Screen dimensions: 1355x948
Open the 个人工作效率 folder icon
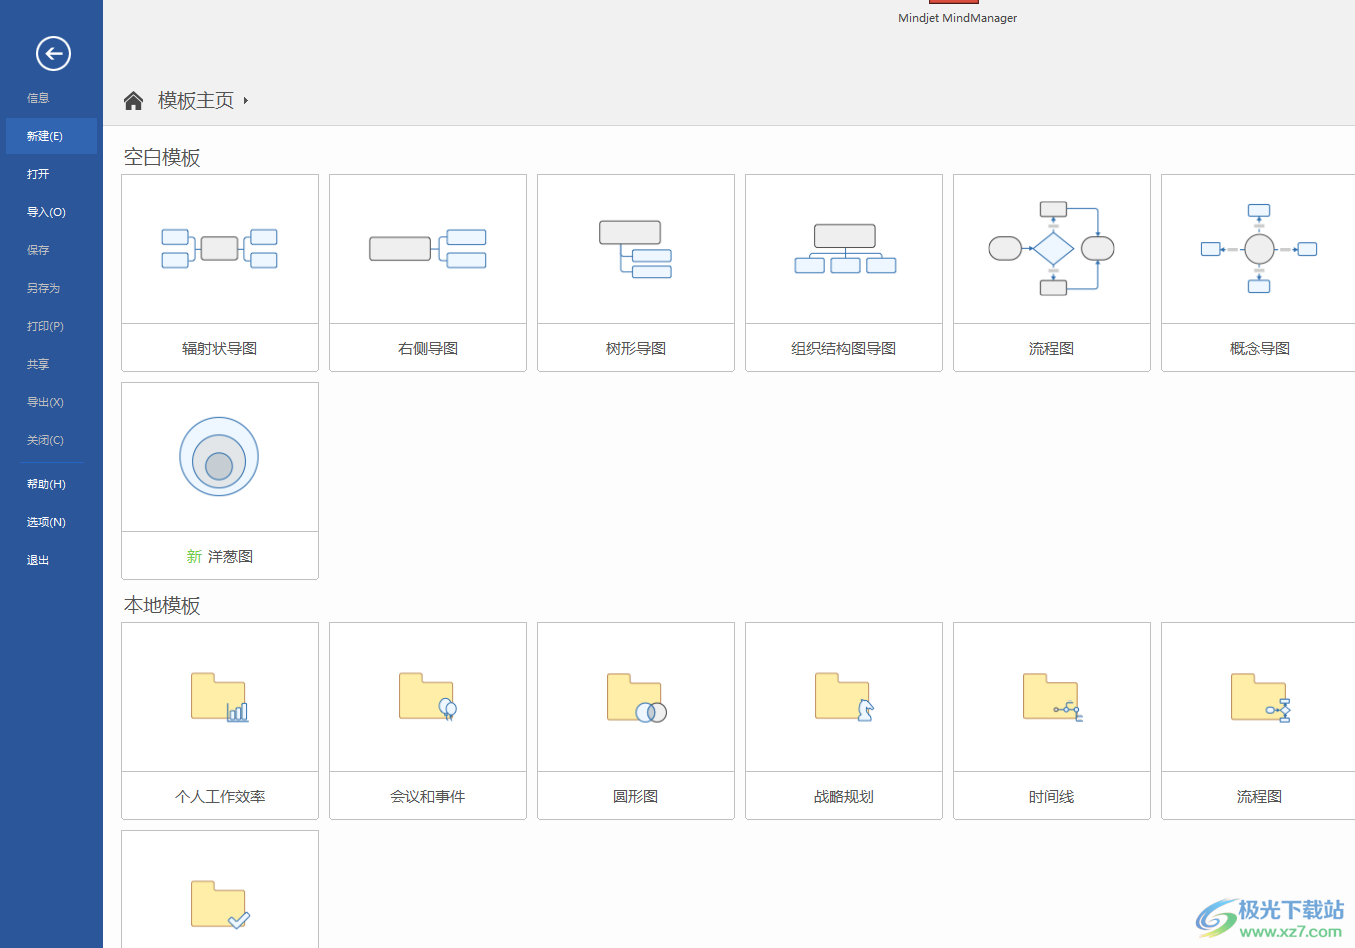pyautogui.click(x=220, y=697)
